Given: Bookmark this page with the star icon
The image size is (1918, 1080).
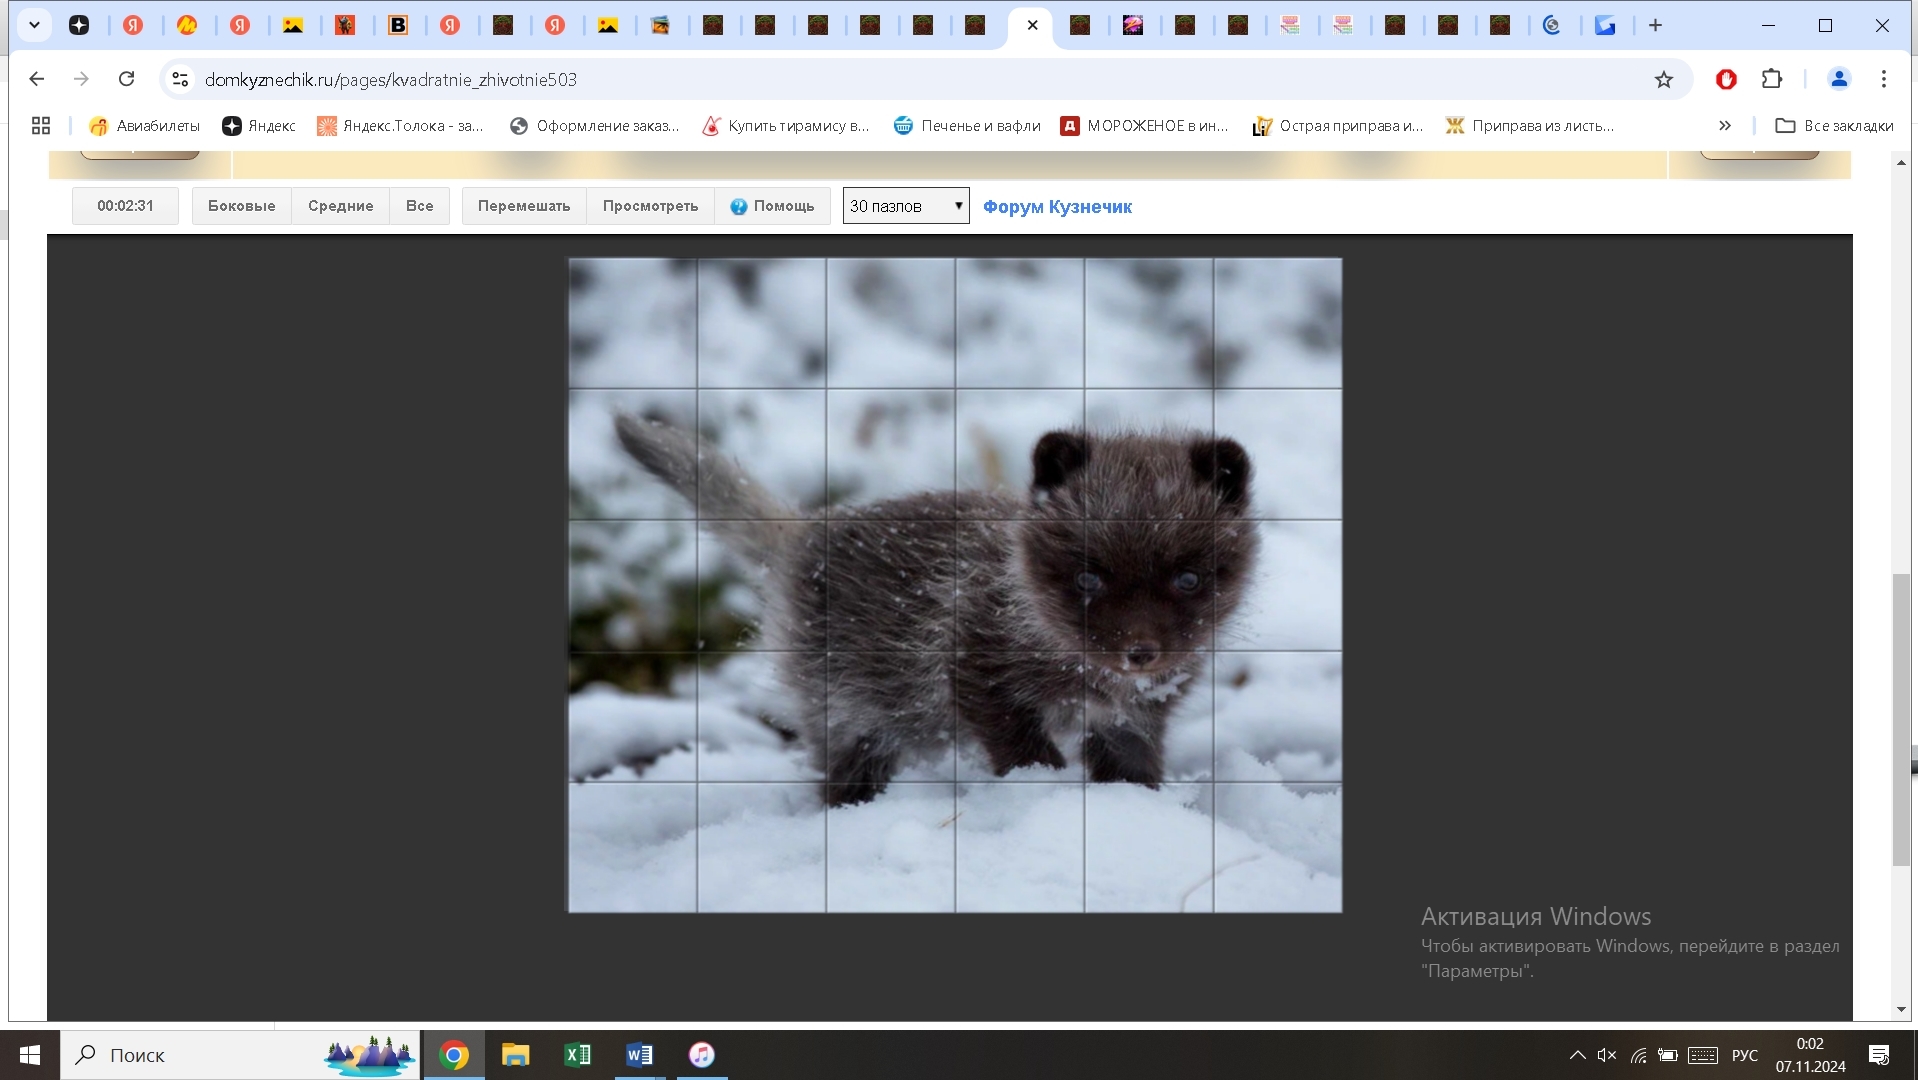Looking at the screenshot, I should 1663,79.
